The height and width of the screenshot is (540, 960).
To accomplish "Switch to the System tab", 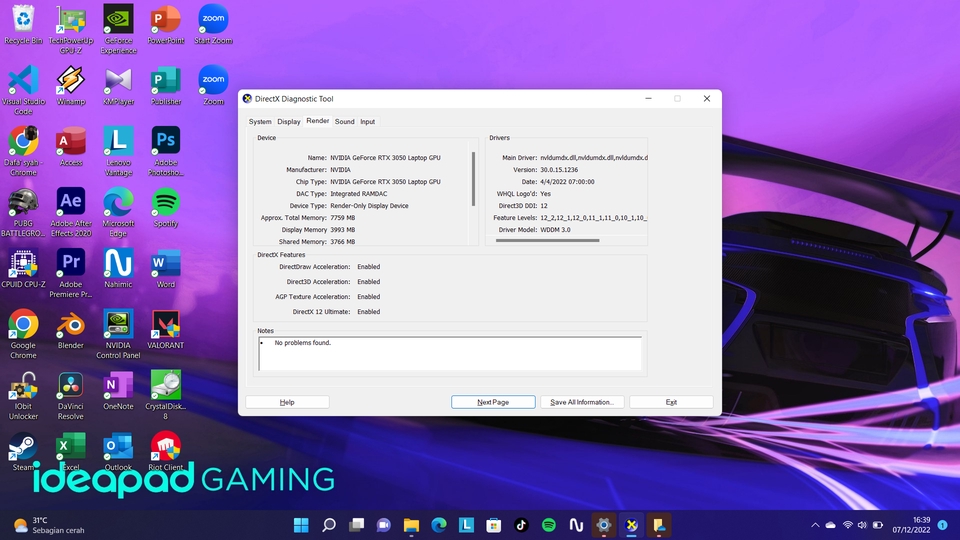I will tap(260, 122).
